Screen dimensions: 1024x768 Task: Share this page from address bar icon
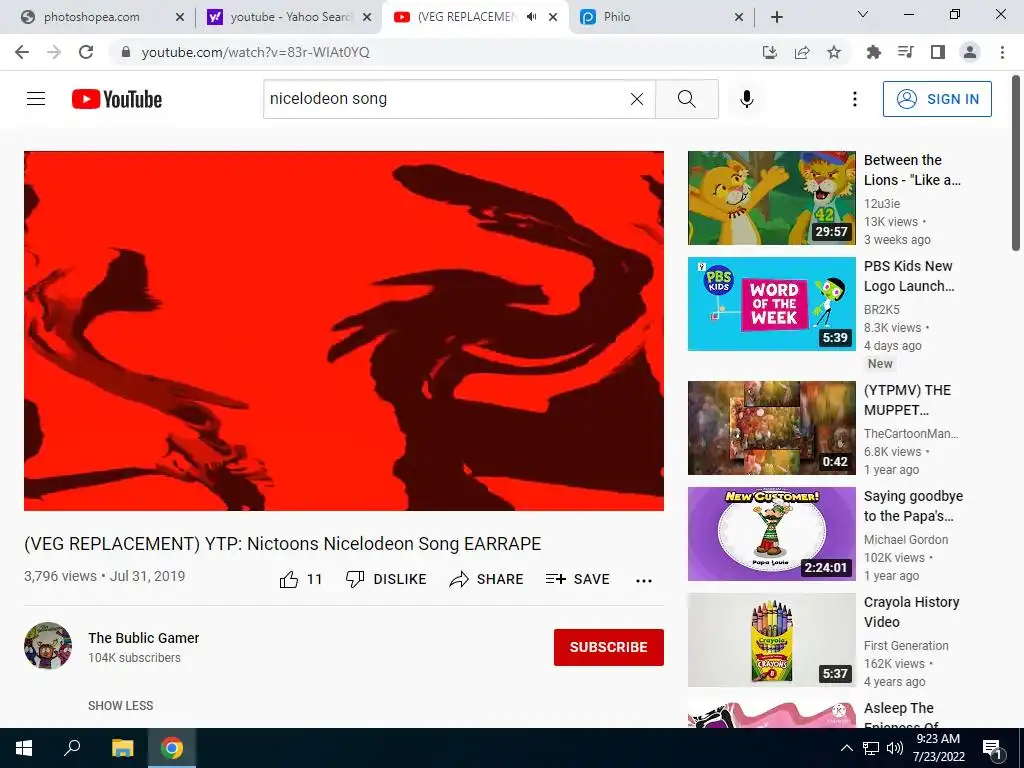tap(802, 52)
